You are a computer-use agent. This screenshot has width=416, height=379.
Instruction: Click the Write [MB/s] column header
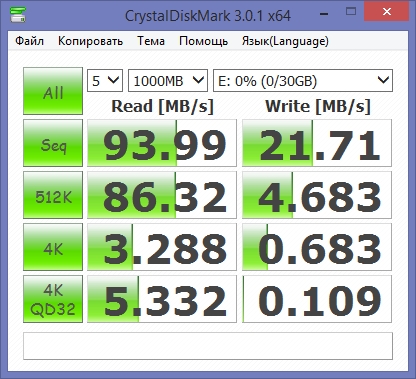[318, 106]
